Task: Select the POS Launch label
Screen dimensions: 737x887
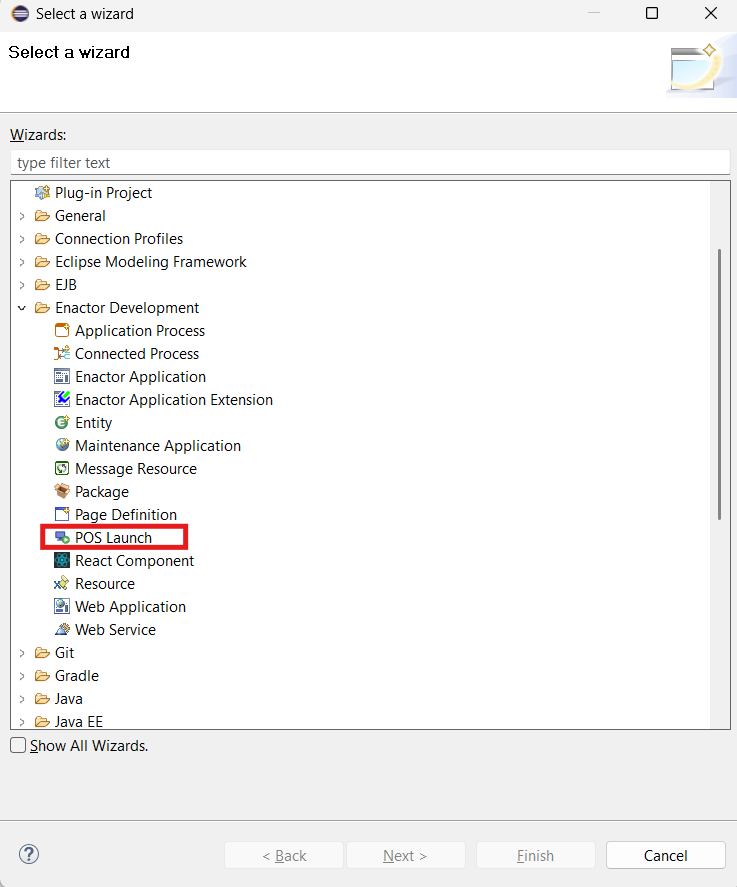Action: [x=114, y=537]
